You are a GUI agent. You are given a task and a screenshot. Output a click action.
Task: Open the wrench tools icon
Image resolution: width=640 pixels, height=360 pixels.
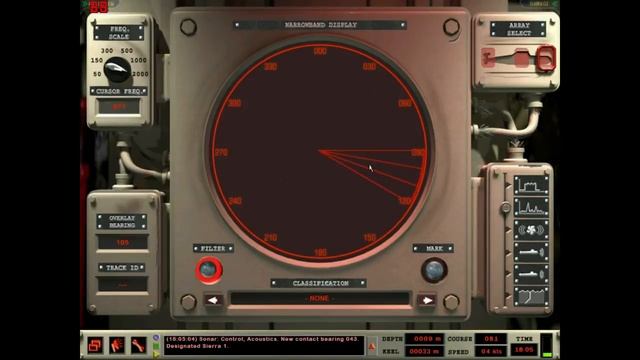[138, 345]
